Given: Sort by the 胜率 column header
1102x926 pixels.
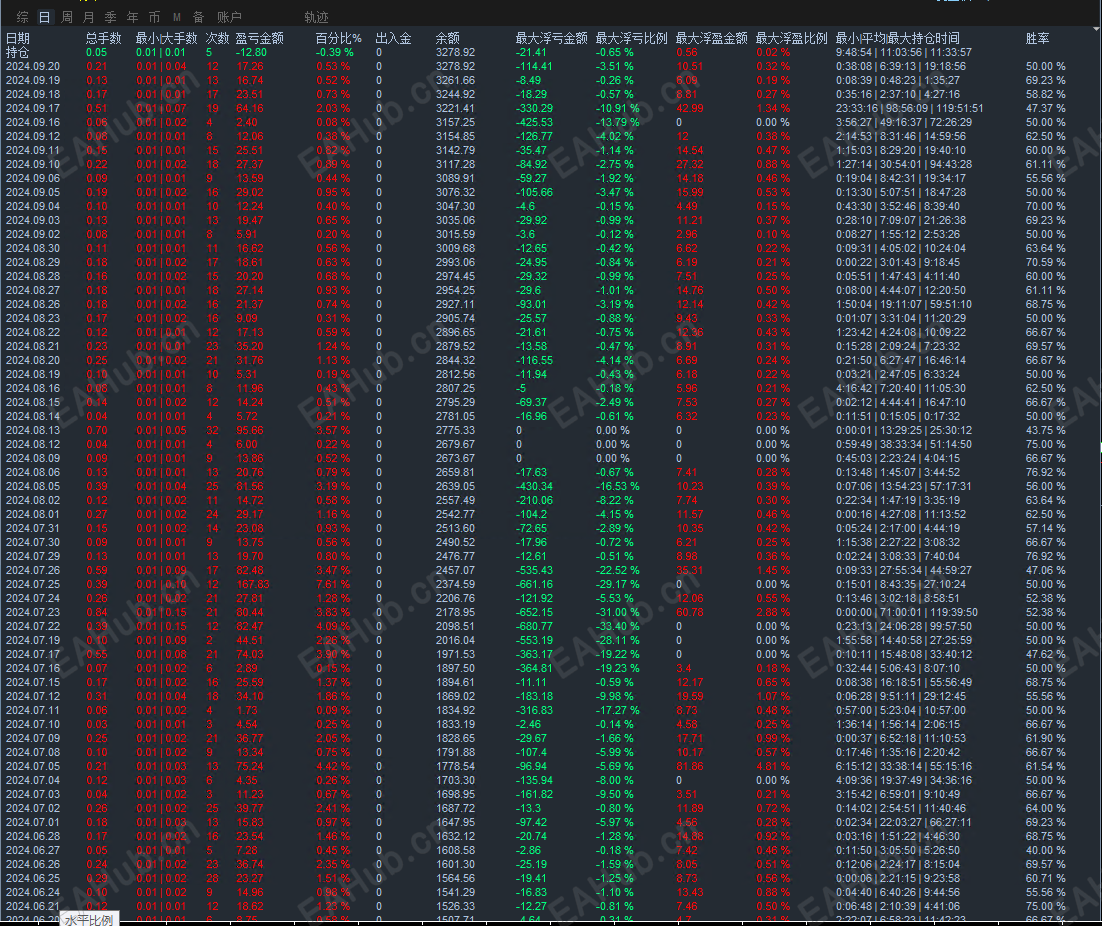Looking at the screenshot, I should (x=1037, y=39).
